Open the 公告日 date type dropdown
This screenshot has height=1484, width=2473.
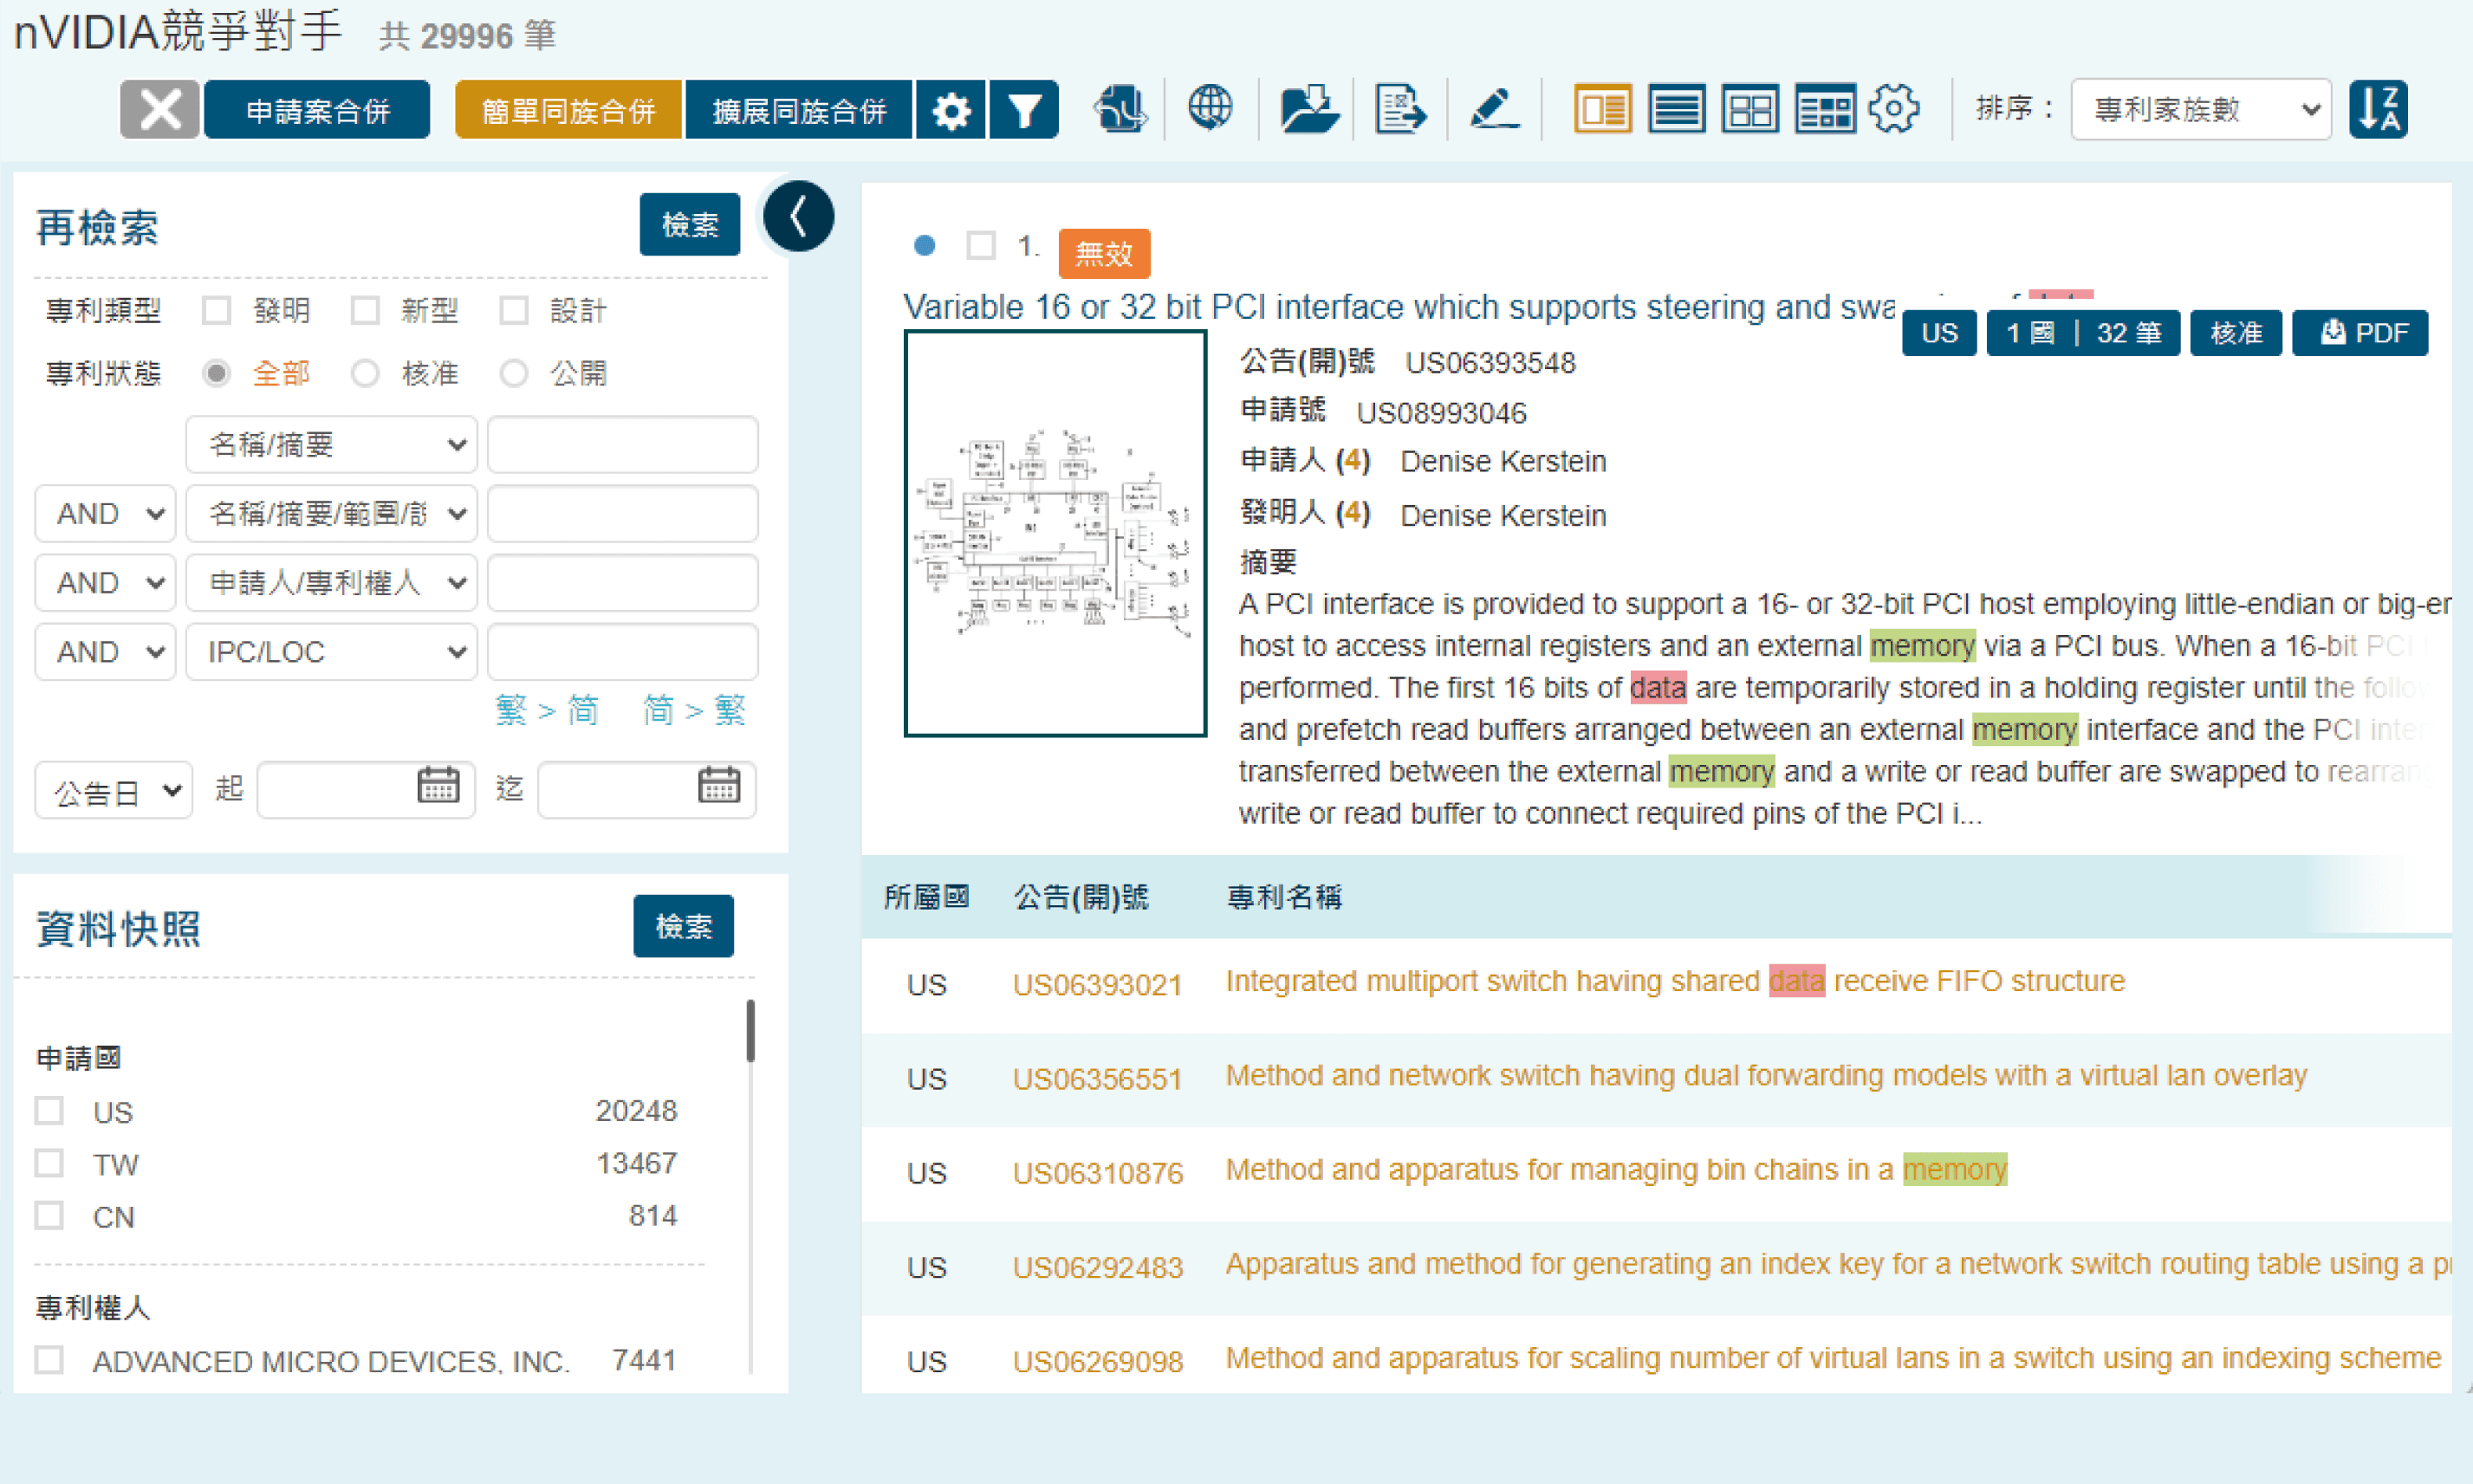[114, 791]
